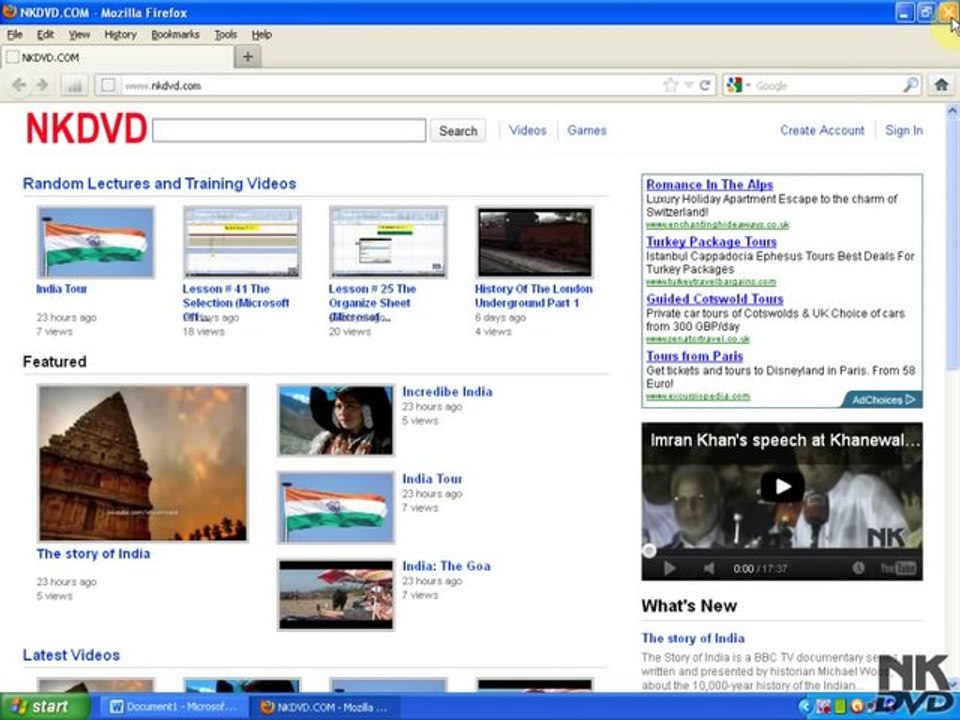Click enchantinghideaways.co.uk ad URL

tap(718, 225)
